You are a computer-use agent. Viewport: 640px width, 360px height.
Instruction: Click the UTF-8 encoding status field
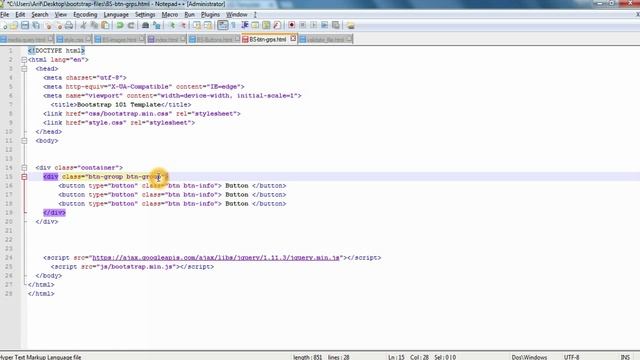pyautogui.click(x=571, y=357)
